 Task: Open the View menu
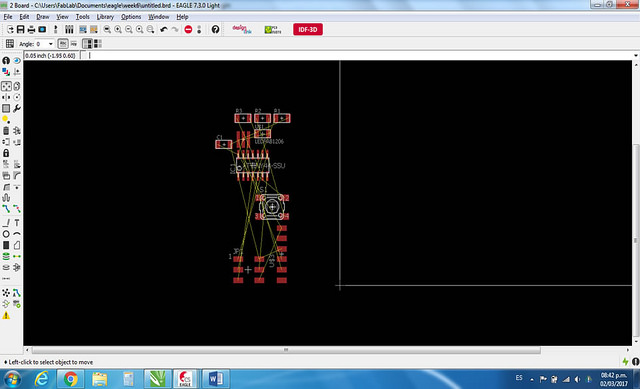point(62,17)
